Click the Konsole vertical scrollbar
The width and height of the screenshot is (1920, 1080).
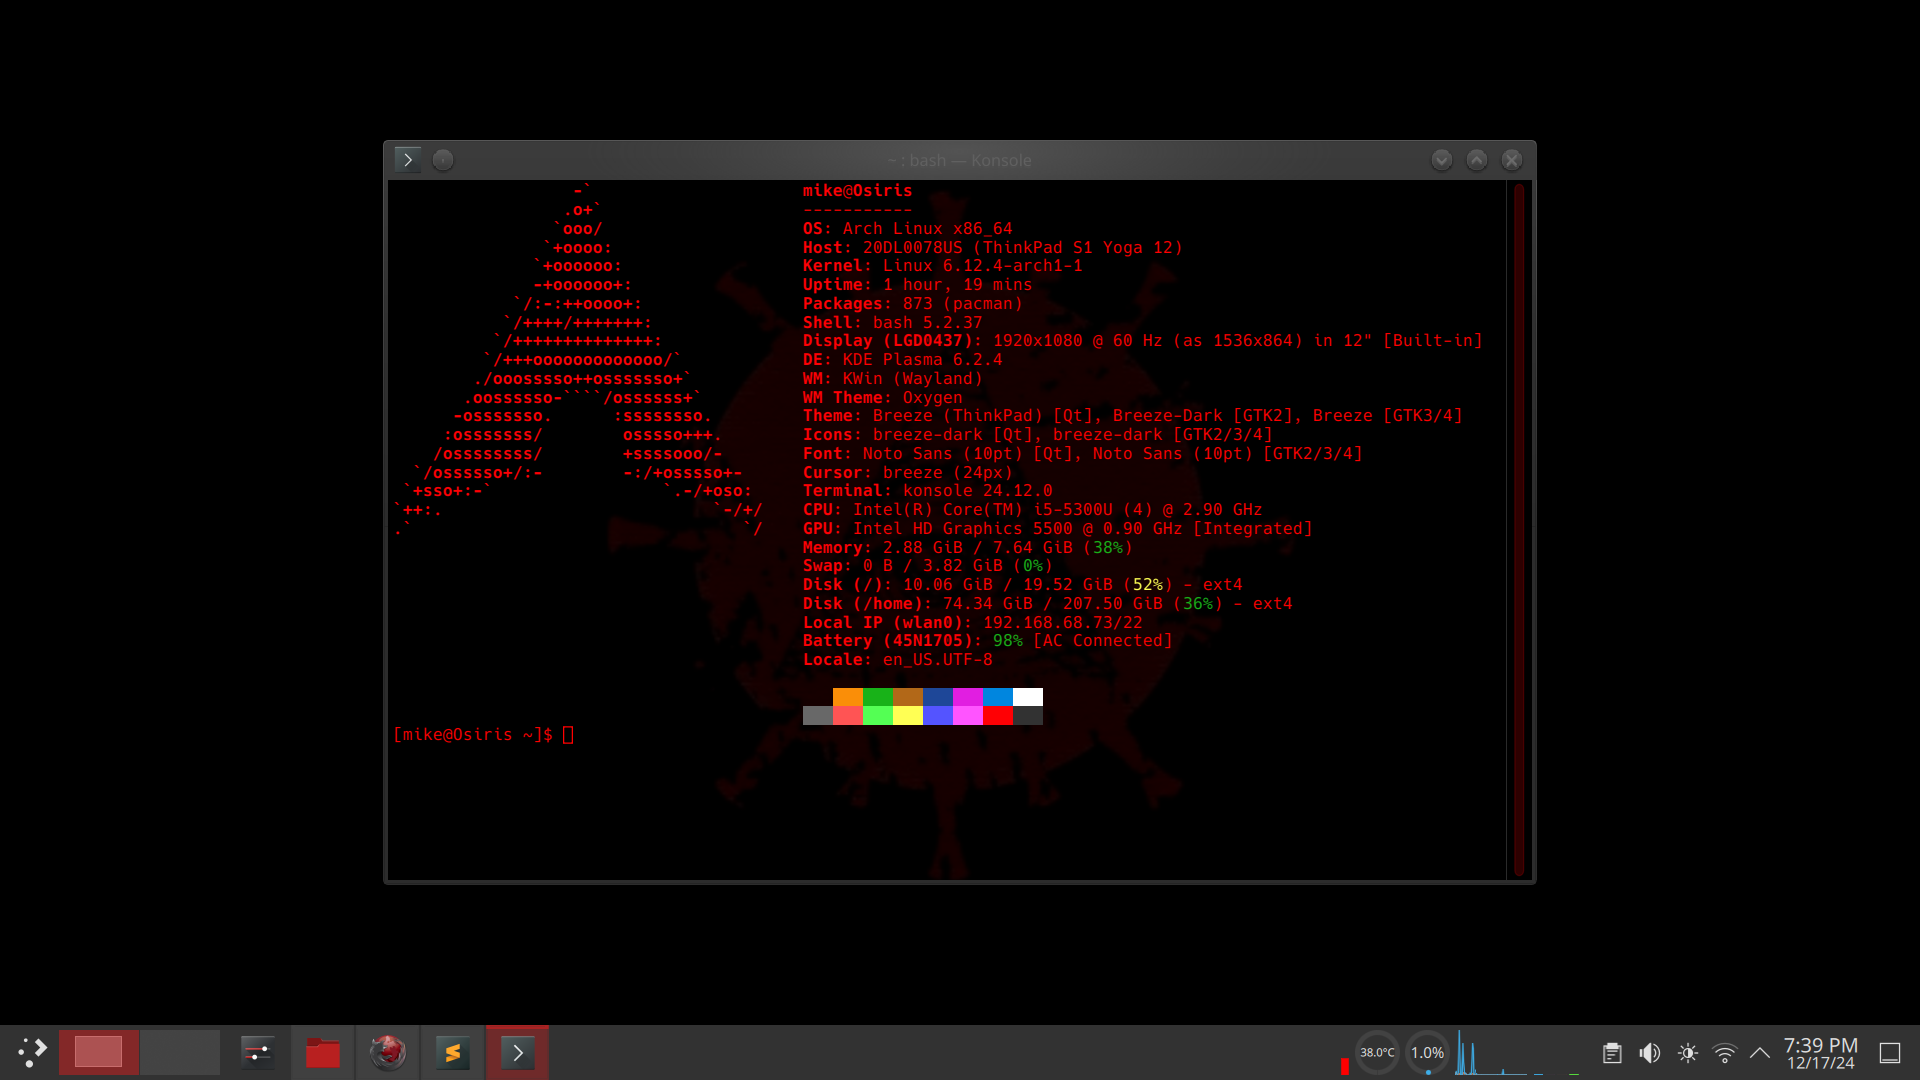pos(1518,528)
